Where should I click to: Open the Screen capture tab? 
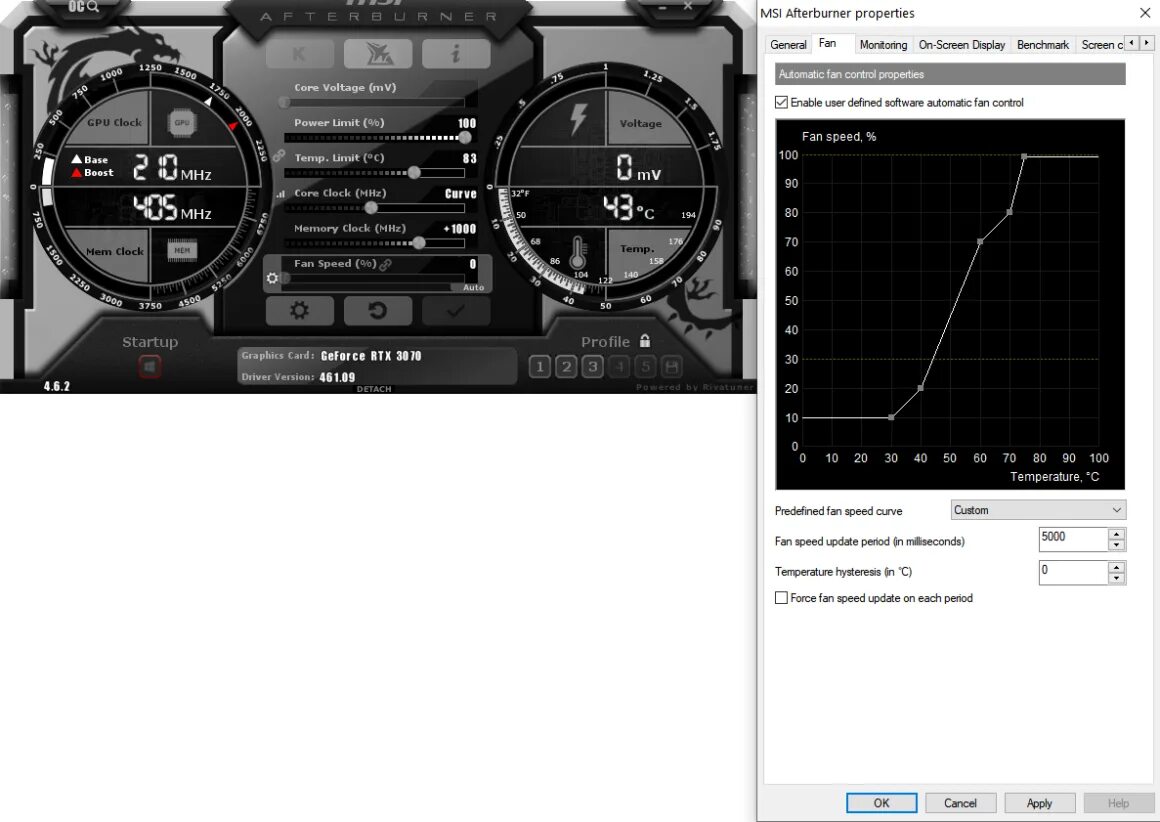coord(1101,44)
